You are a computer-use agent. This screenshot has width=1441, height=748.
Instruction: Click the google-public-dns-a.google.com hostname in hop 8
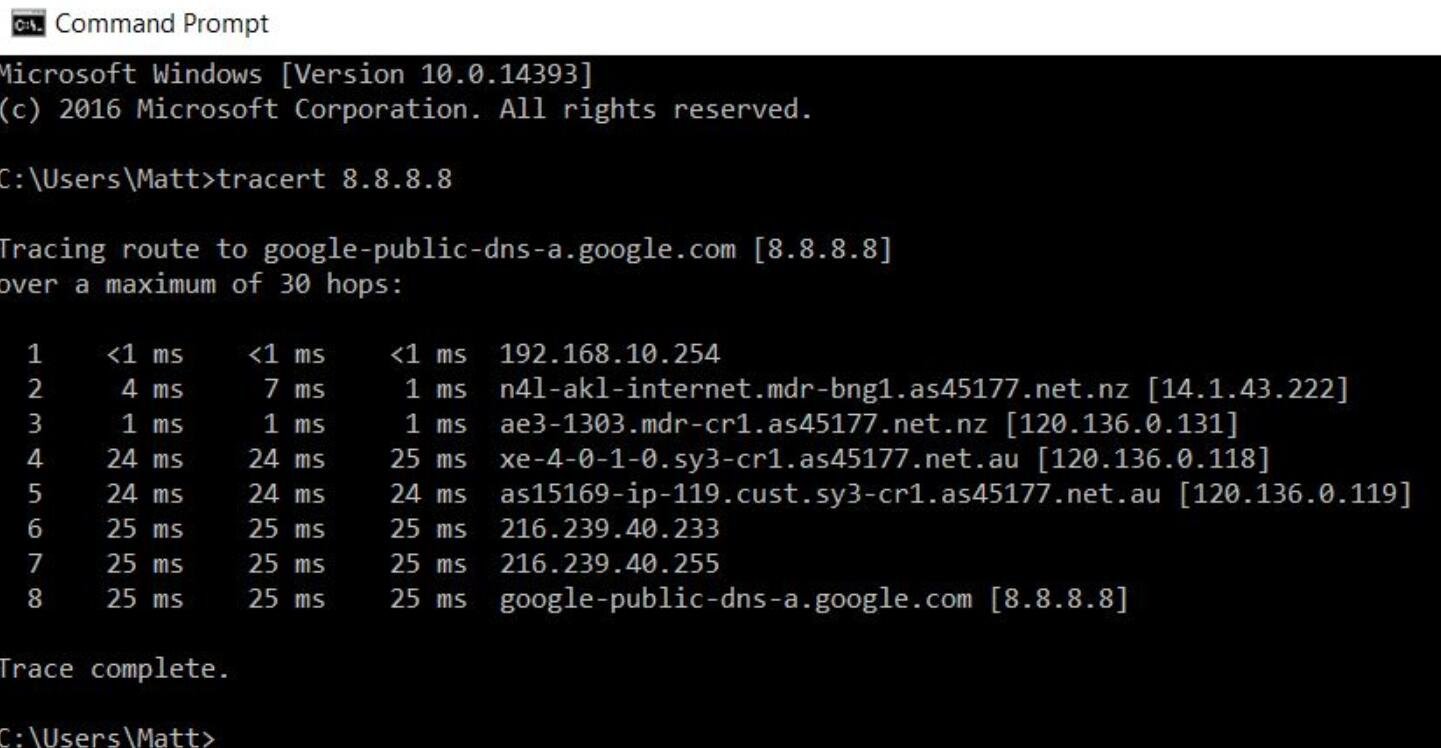pyautogui.click(x=735, y=599)
